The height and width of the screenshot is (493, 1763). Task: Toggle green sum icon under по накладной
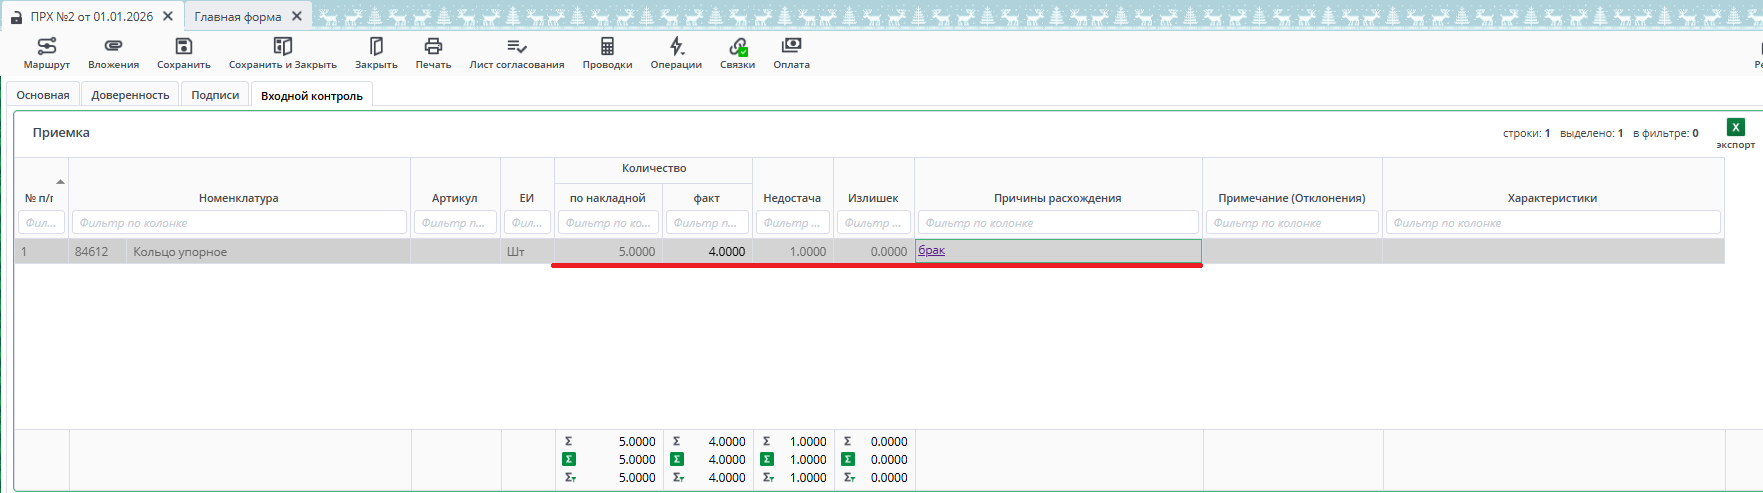coord(569,460)
